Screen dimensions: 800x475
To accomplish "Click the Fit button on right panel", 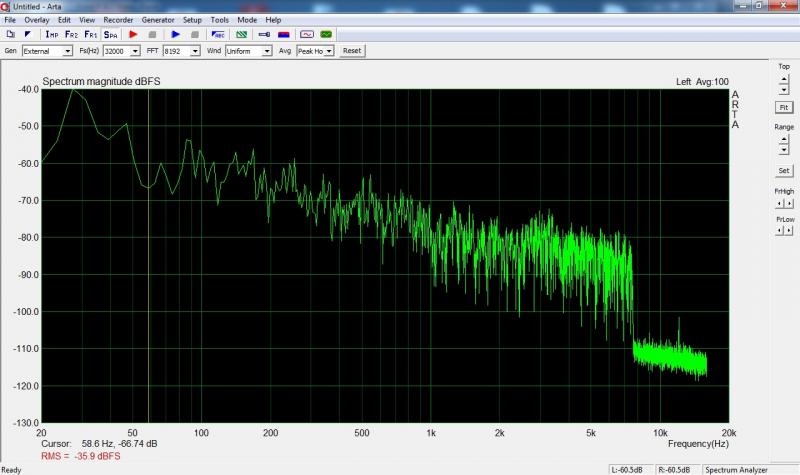I will click(x=784, y=107).
